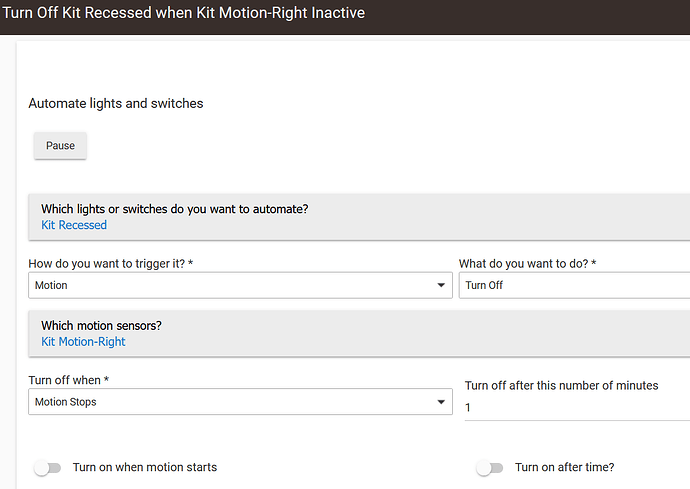Image resolution: width=690 pixels, height=489 pixels.
Task: Select the 'Which lights or switches' panel
Action: [359, 217]
